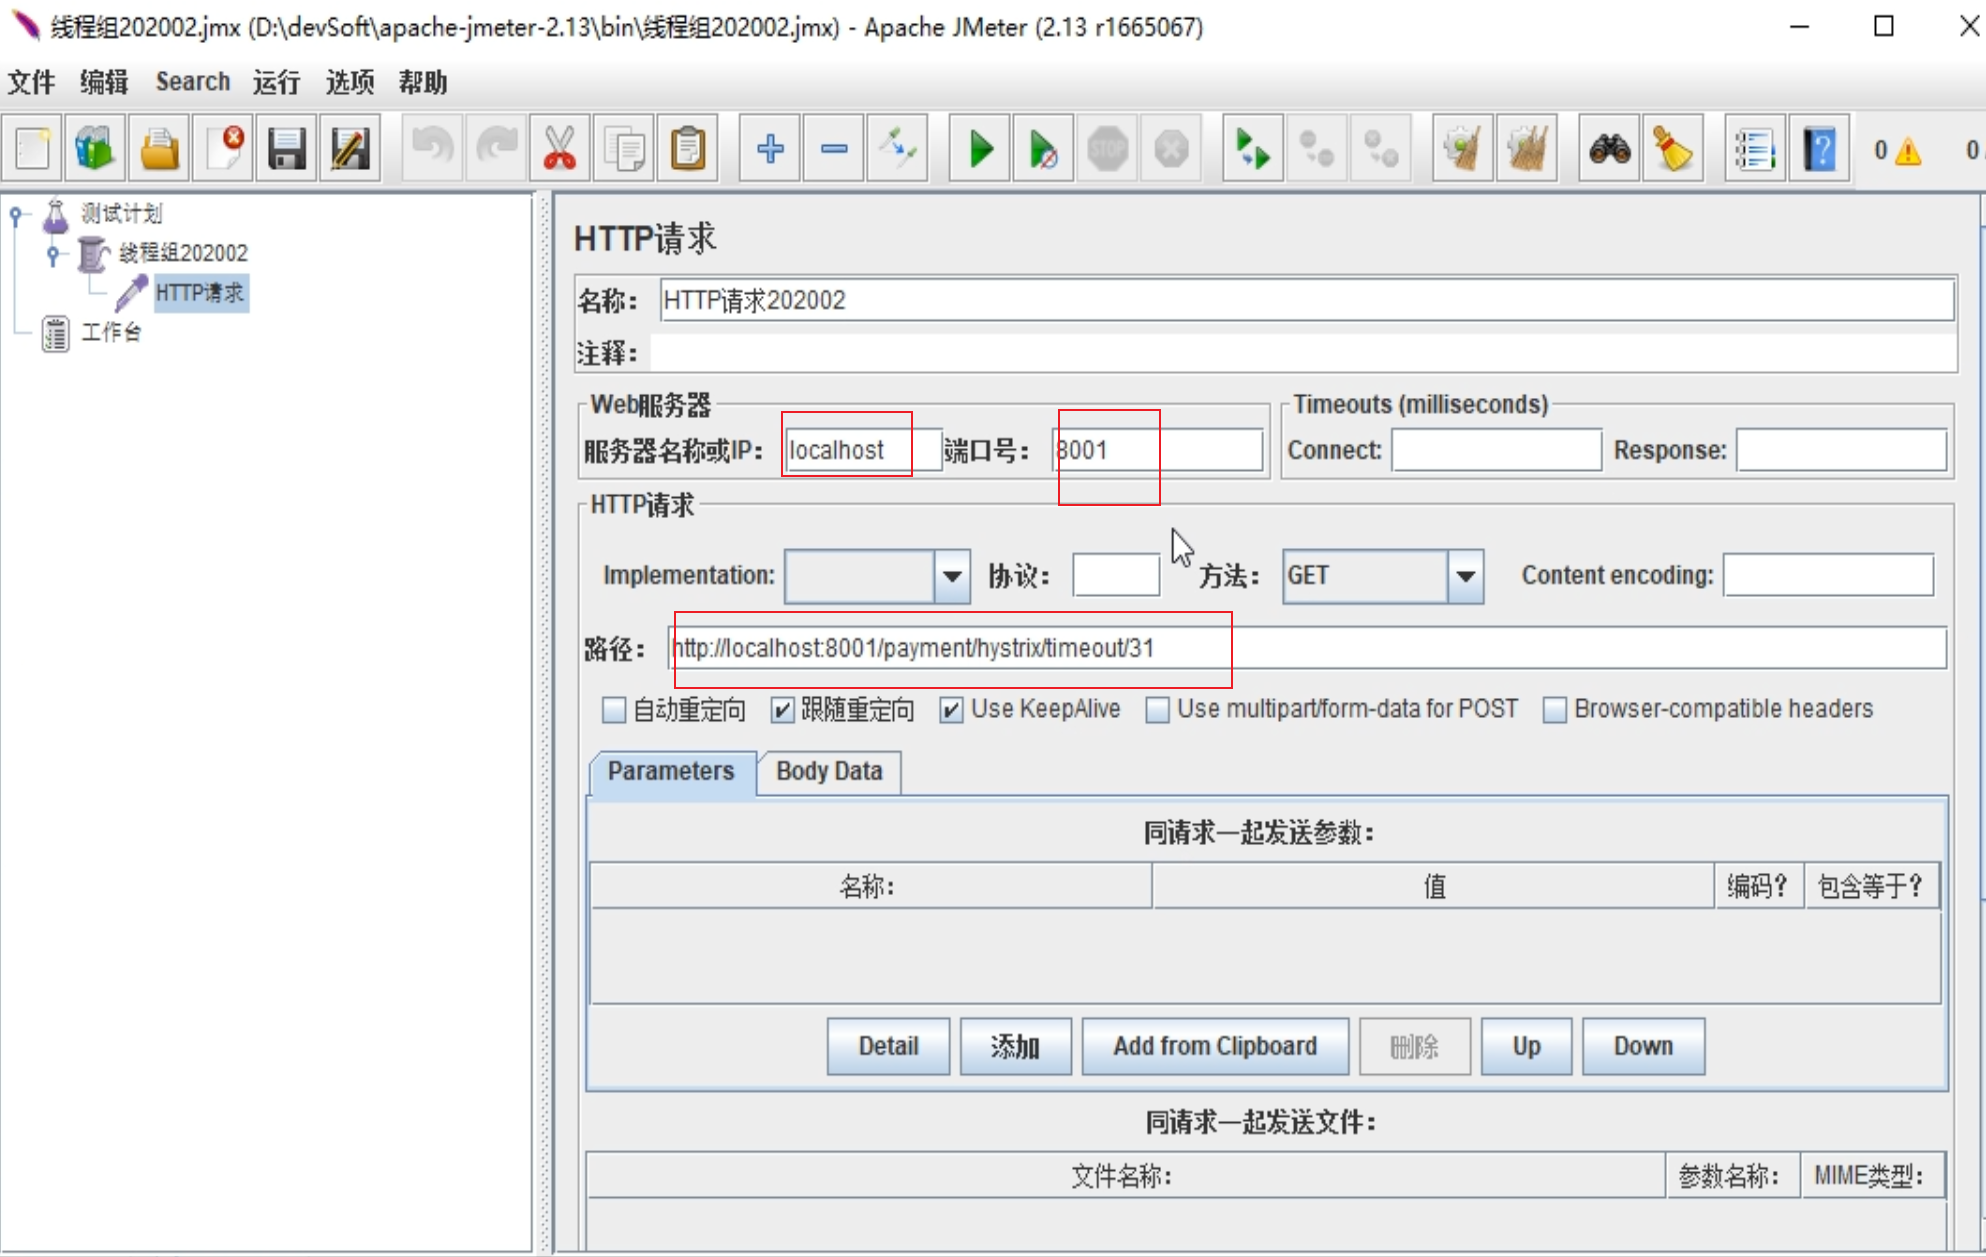This screenshot has width=1986, height=1257.
Task: Open Help with question mark icon
Action: tap(1819, 150)
